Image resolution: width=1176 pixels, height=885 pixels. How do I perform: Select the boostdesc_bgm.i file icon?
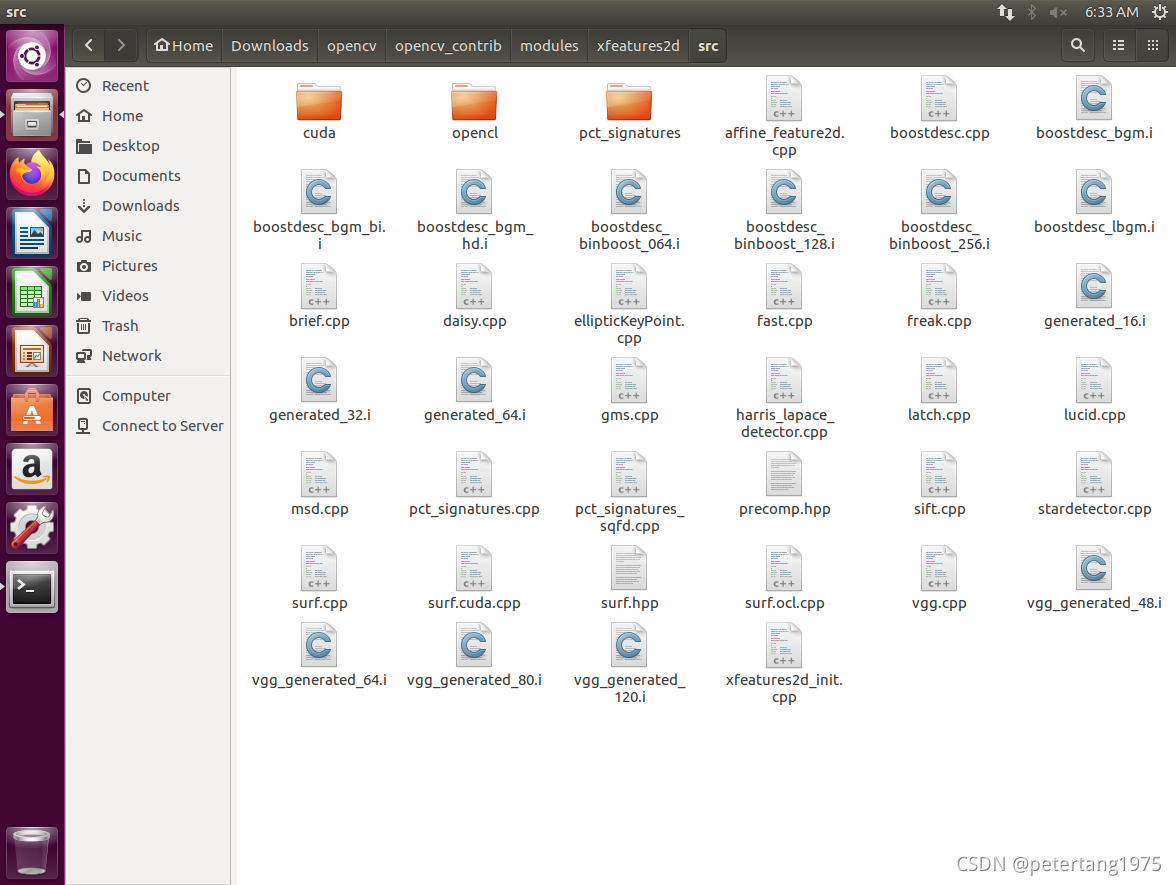coord(1094,98)
